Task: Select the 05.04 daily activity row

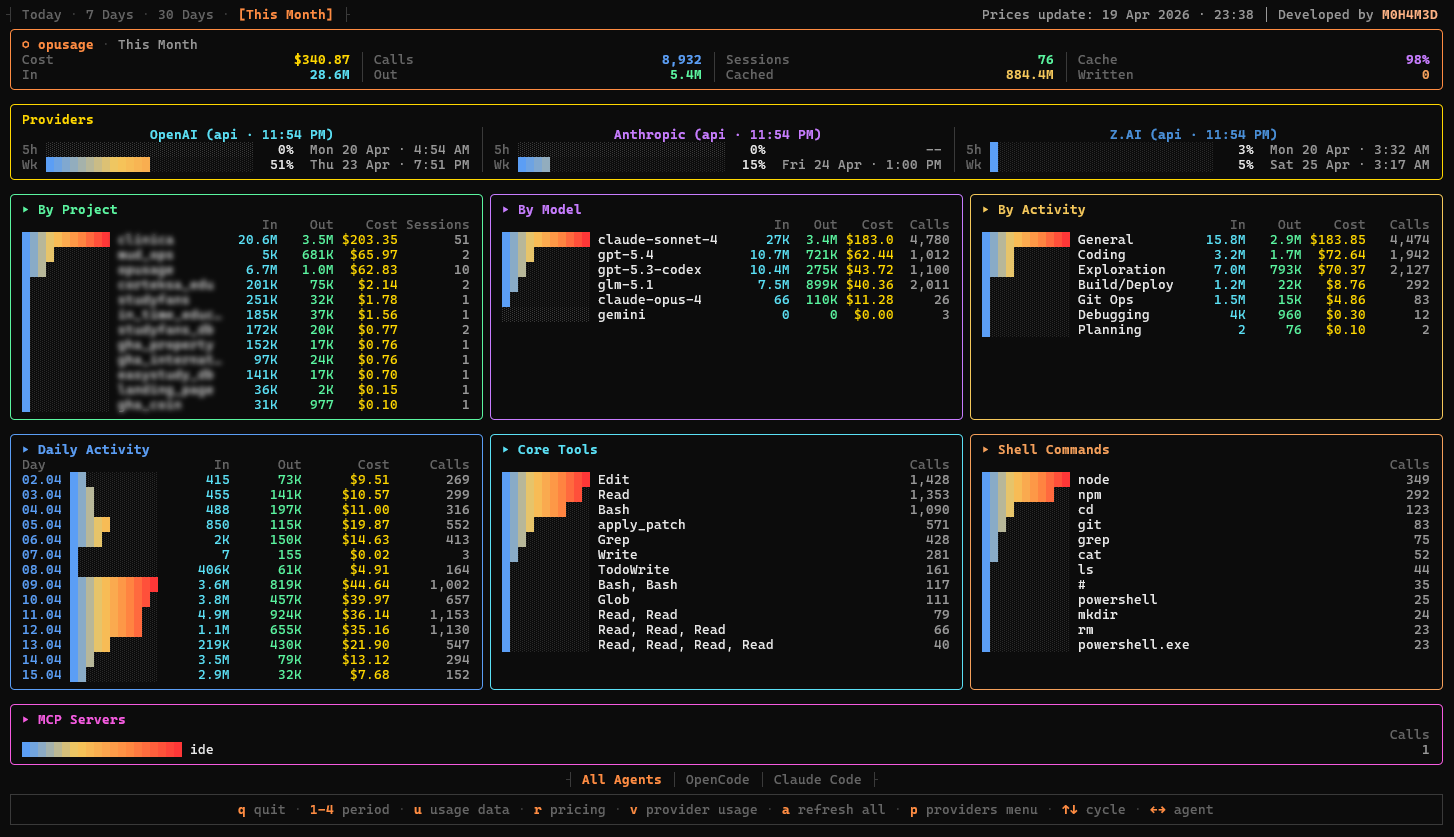Action: click(x=245, y=525)
